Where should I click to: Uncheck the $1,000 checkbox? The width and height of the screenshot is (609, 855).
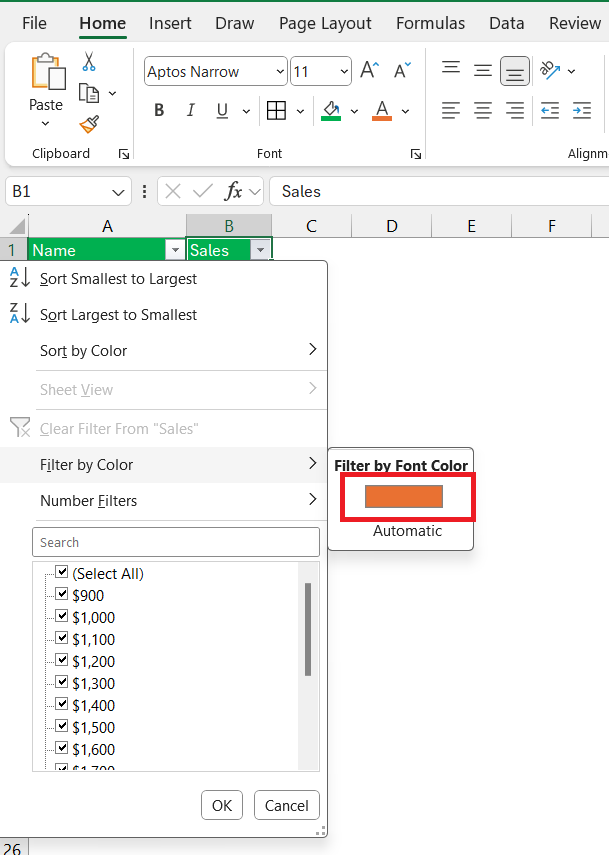(62, 616)
